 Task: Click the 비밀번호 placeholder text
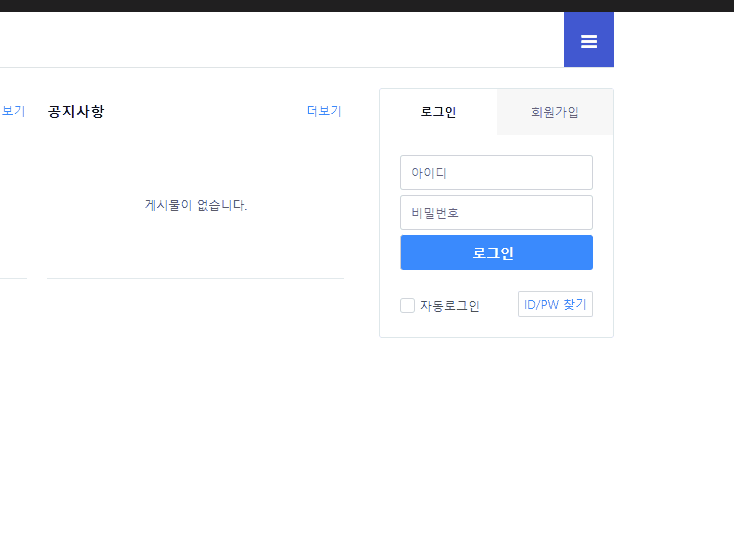pos(435,213)
